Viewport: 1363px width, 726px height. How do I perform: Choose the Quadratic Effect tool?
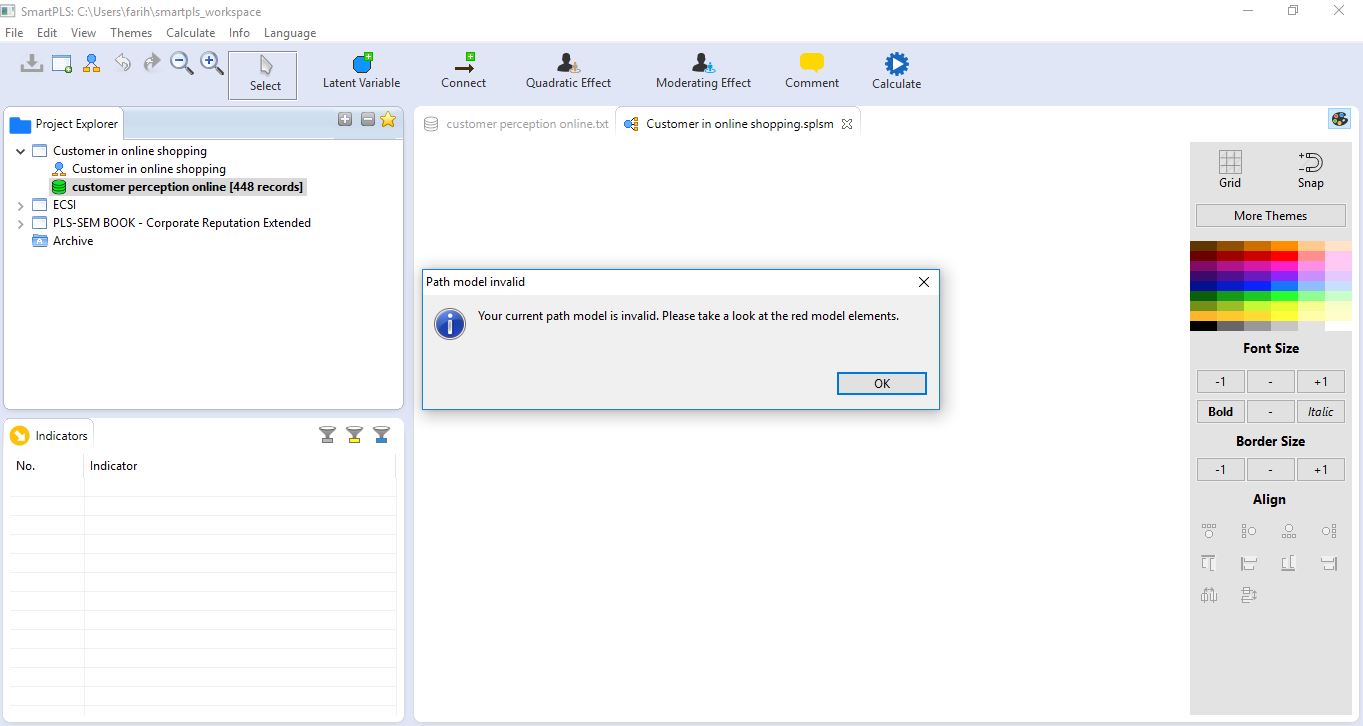[x=568, y=71]
